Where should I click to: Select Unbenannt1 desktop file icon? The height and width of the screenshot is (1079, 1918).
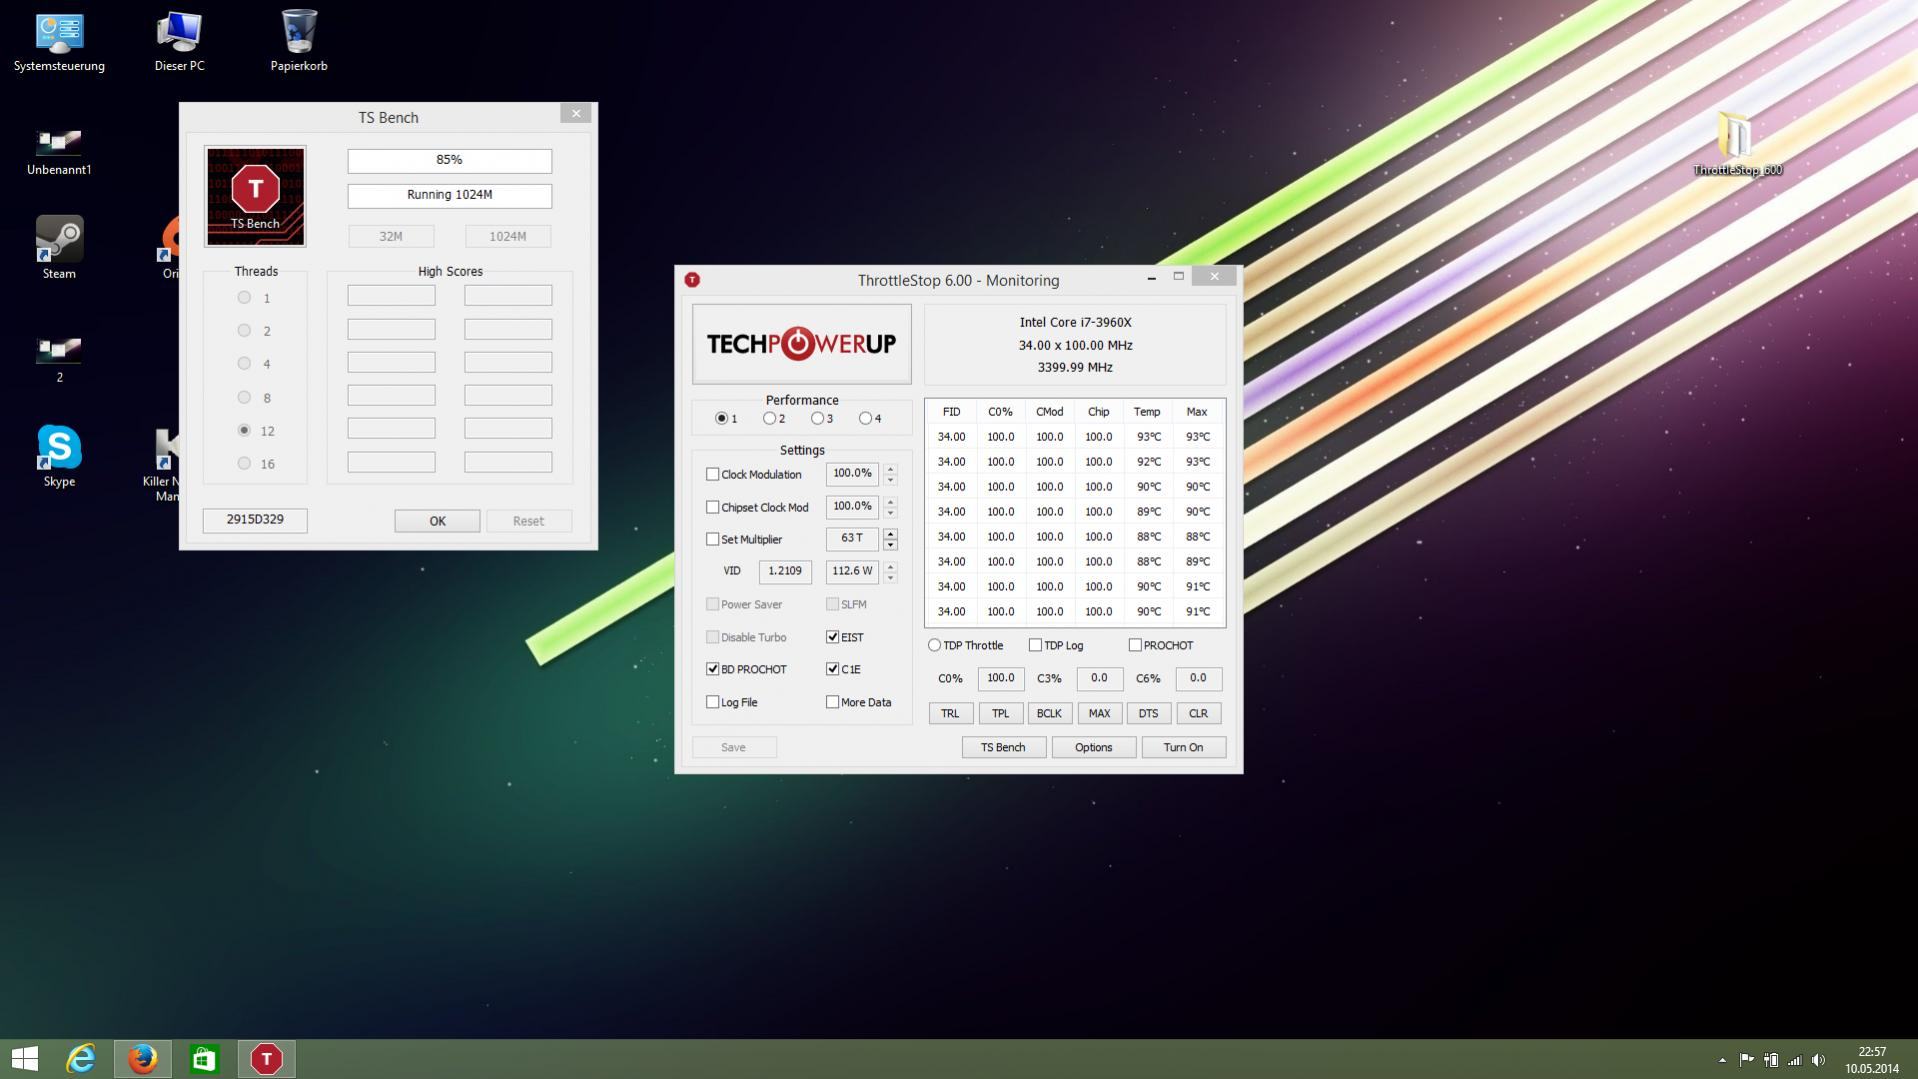point(59,152)
